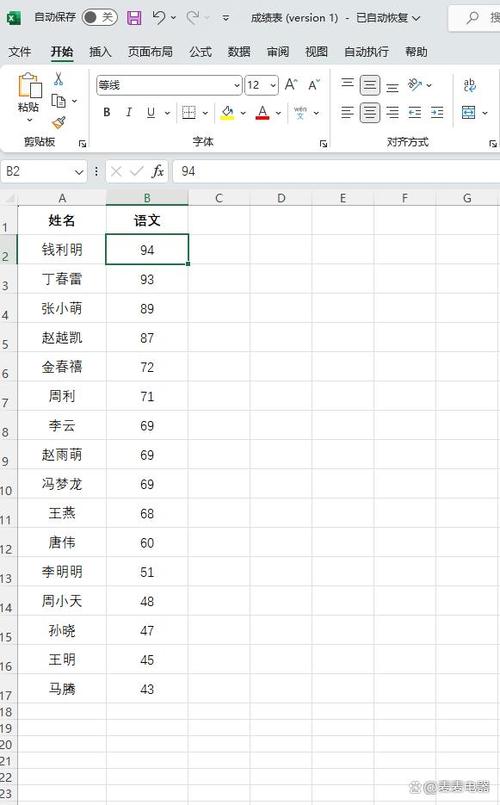Select the cell with score 93

click(x=147, y=279)
